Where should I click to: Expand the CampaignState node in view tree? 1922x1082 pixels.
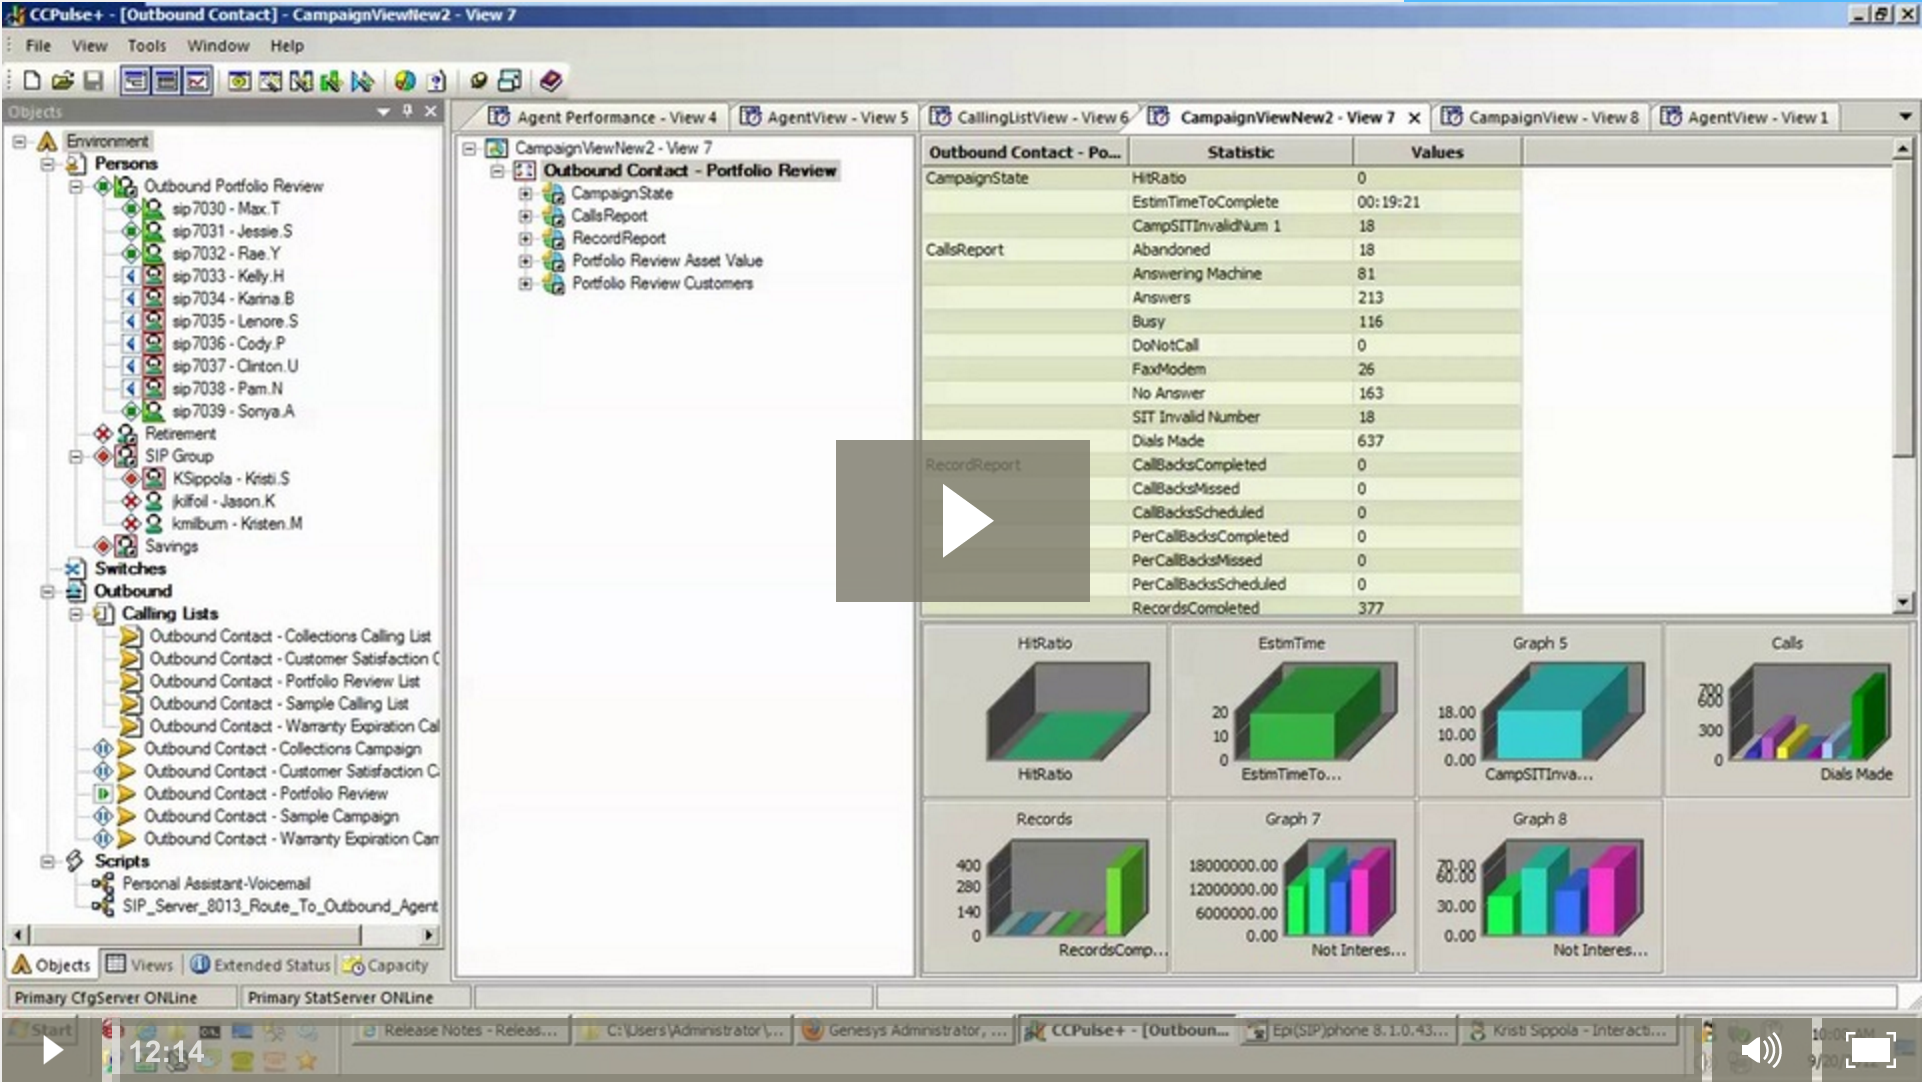coord(525,193)
